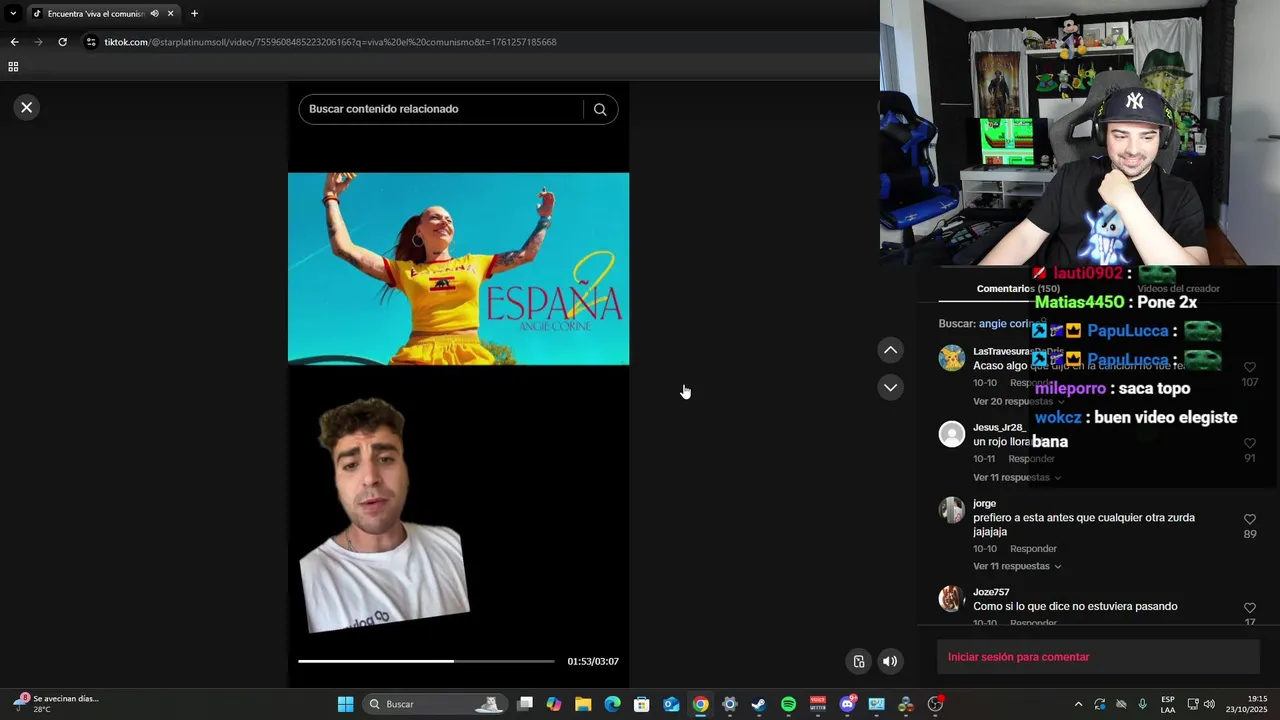Viewport: 1280px width, 720px height.
Task: Open Outlook from the taskbar
Action: 671,704
